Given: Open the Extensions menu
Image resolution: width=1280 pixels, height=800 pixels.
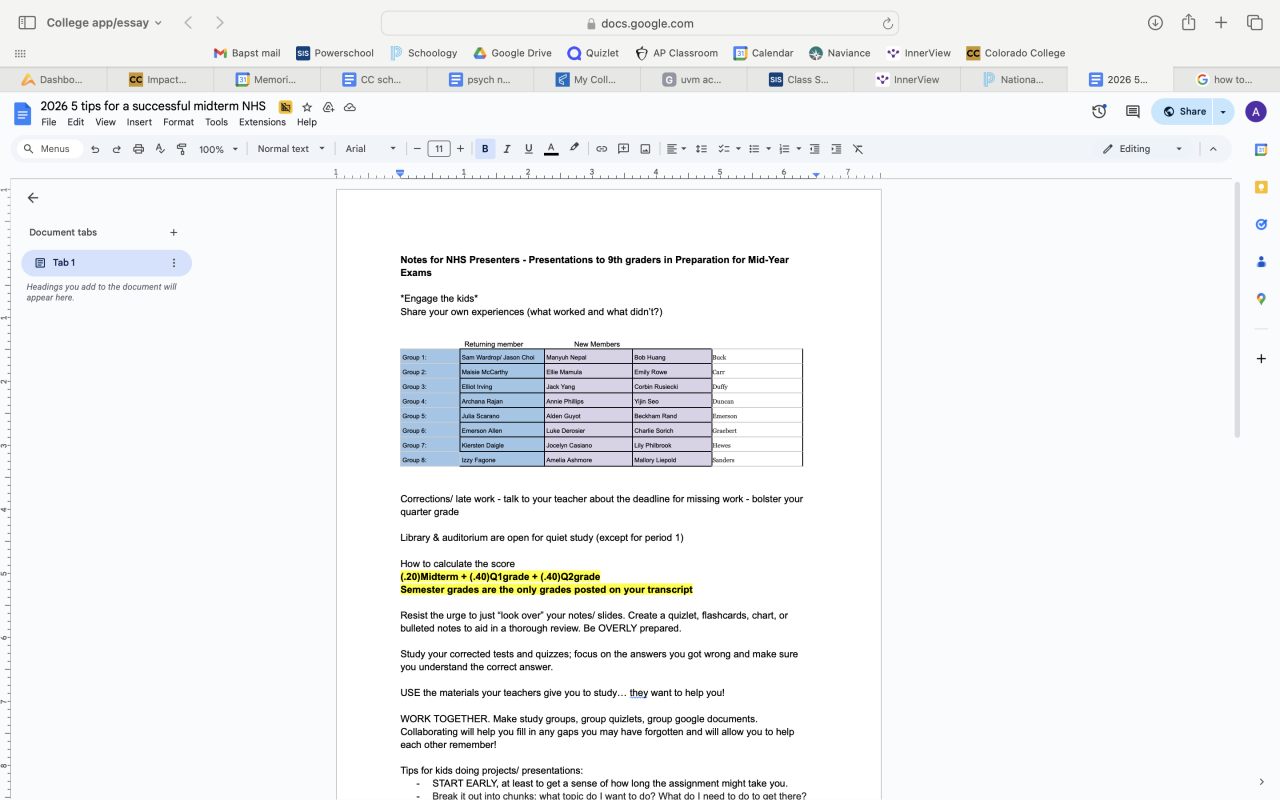Looking at the screenshot, I should pyautogui.click(x=262, y=122).
